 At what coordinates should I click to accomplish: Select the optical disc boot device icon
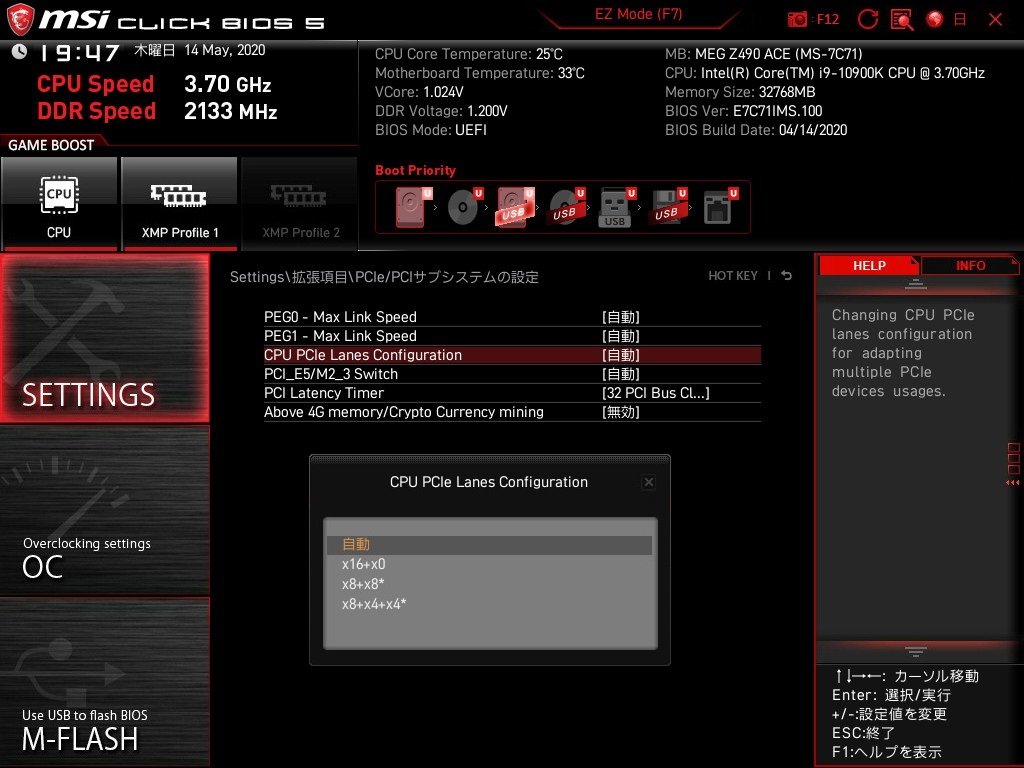[x=464, y=207]
